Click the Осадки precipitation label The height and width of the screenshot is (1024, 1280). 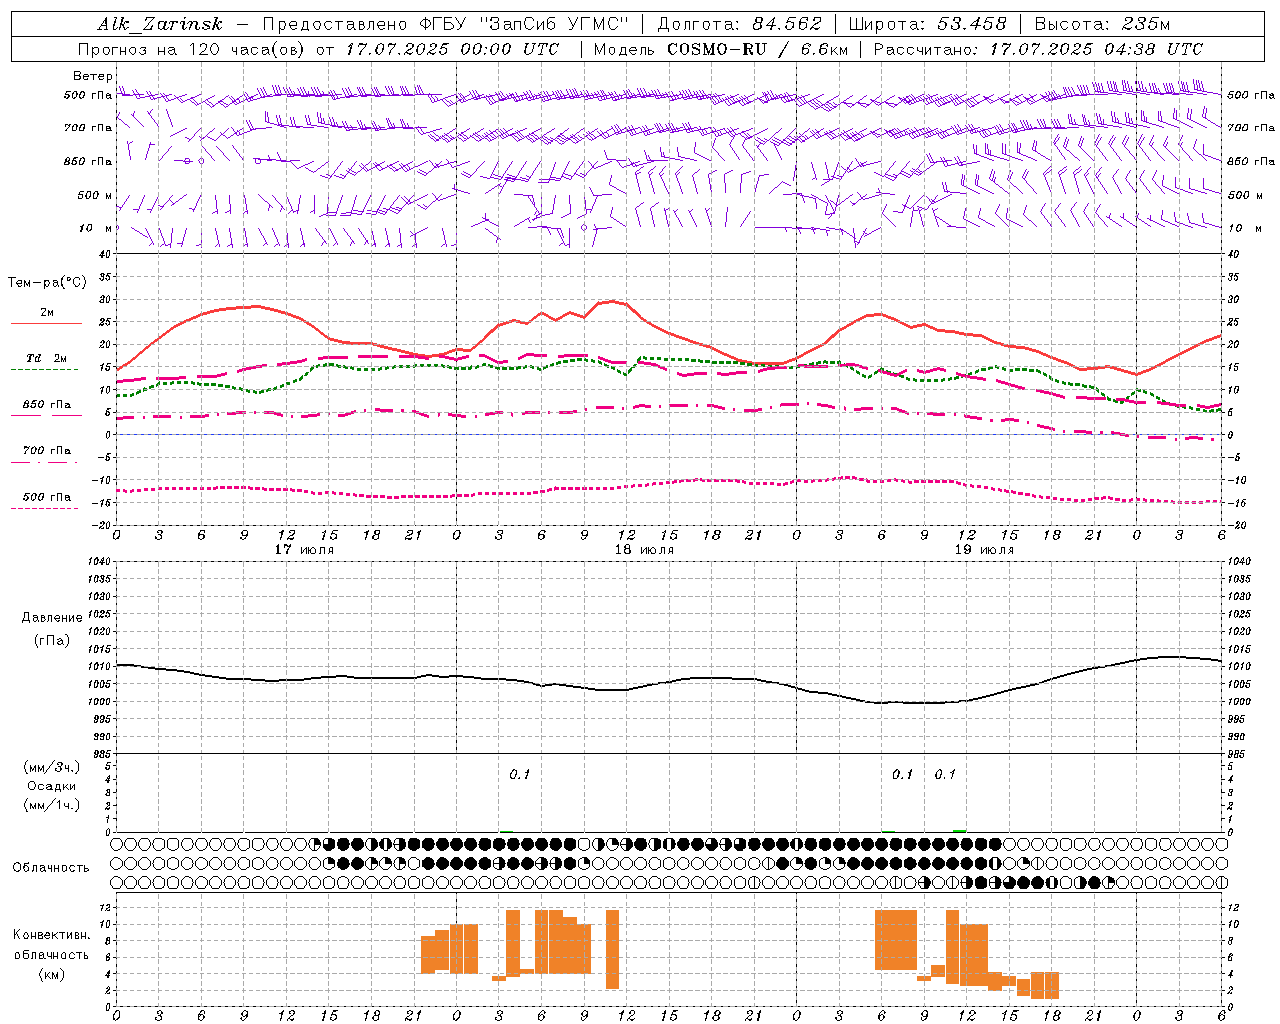coord(51,787)
